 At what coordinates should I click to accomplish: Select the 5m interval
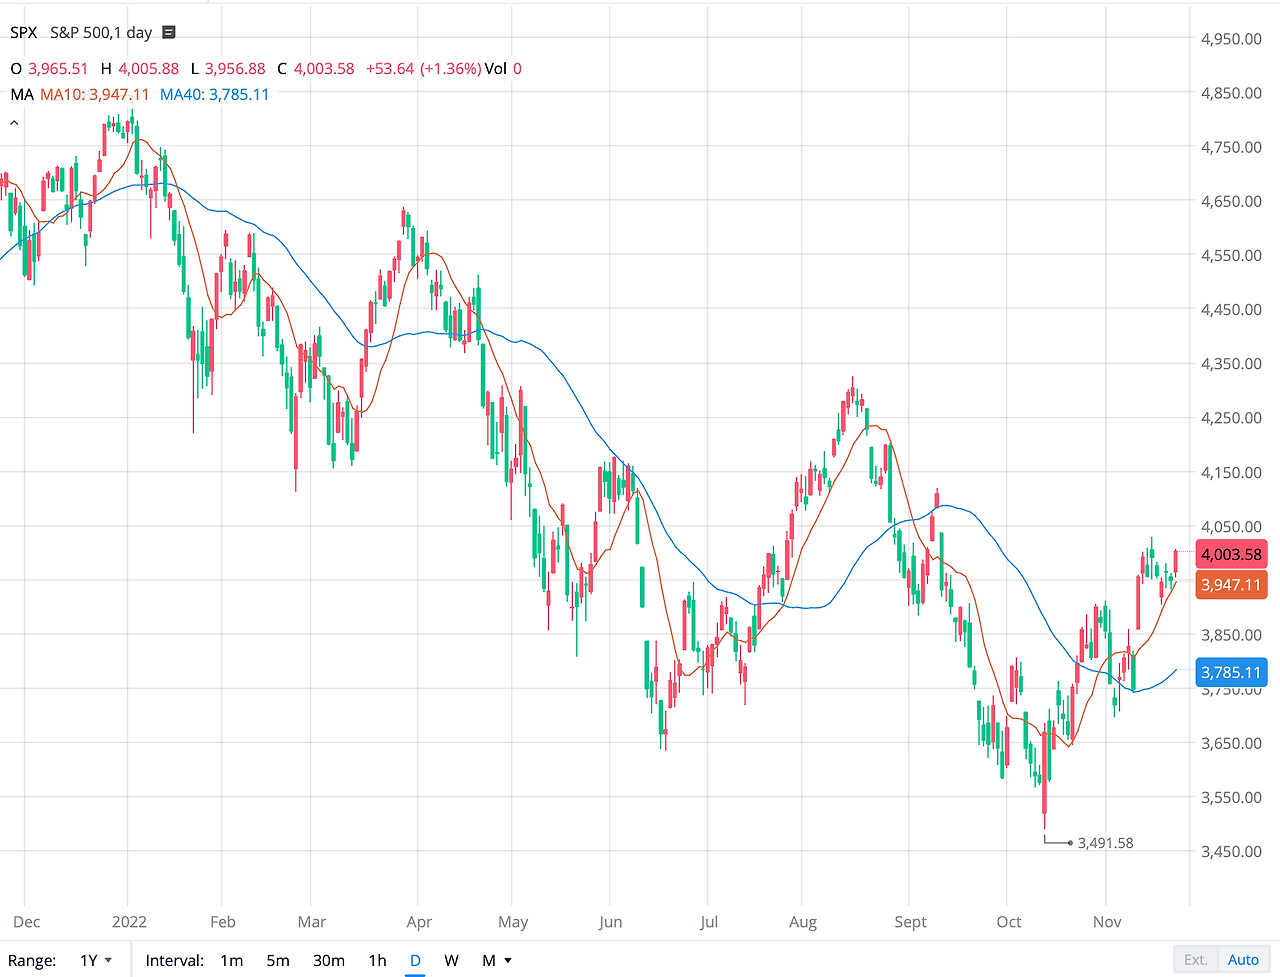[x=277, y=960]
